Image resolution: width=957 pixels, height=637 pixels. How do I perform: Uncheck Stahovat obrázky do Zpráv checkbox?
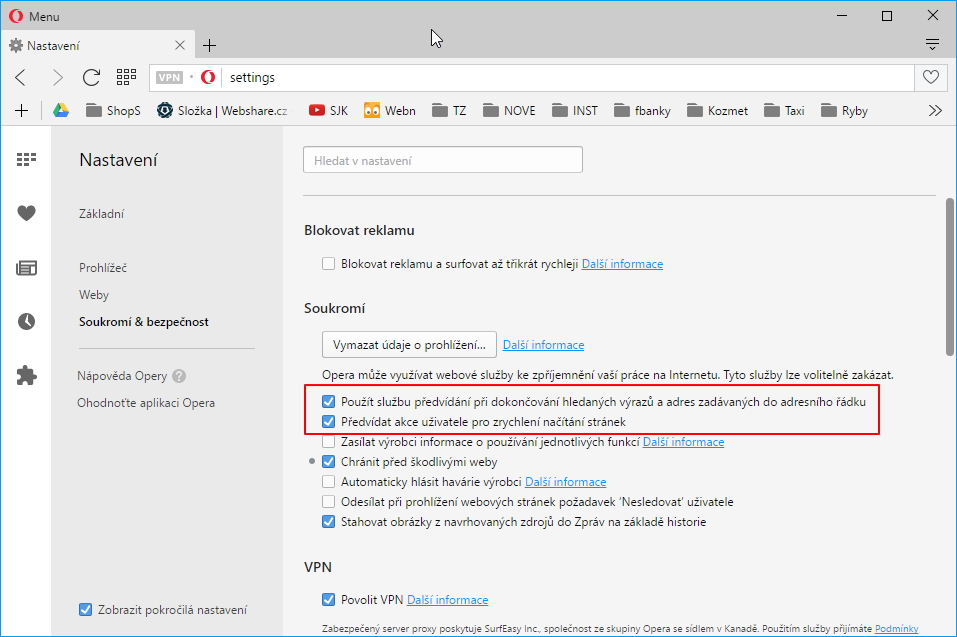pyautogui.click(x=328, y=522)
